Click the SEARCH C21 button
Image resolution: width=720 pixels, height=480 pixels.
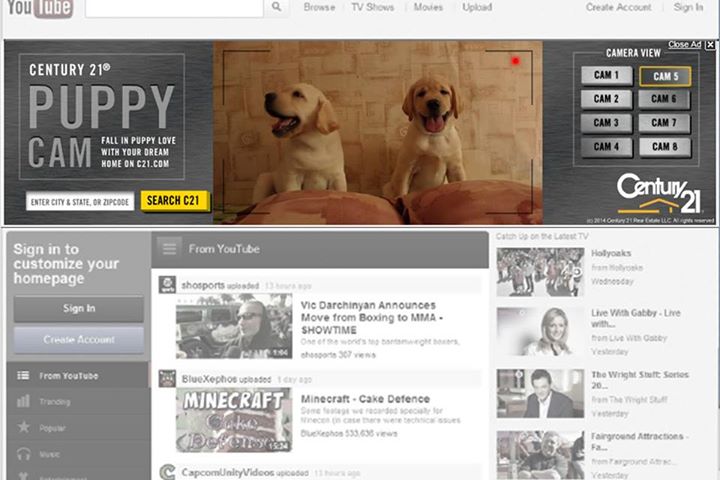point(175,201)
